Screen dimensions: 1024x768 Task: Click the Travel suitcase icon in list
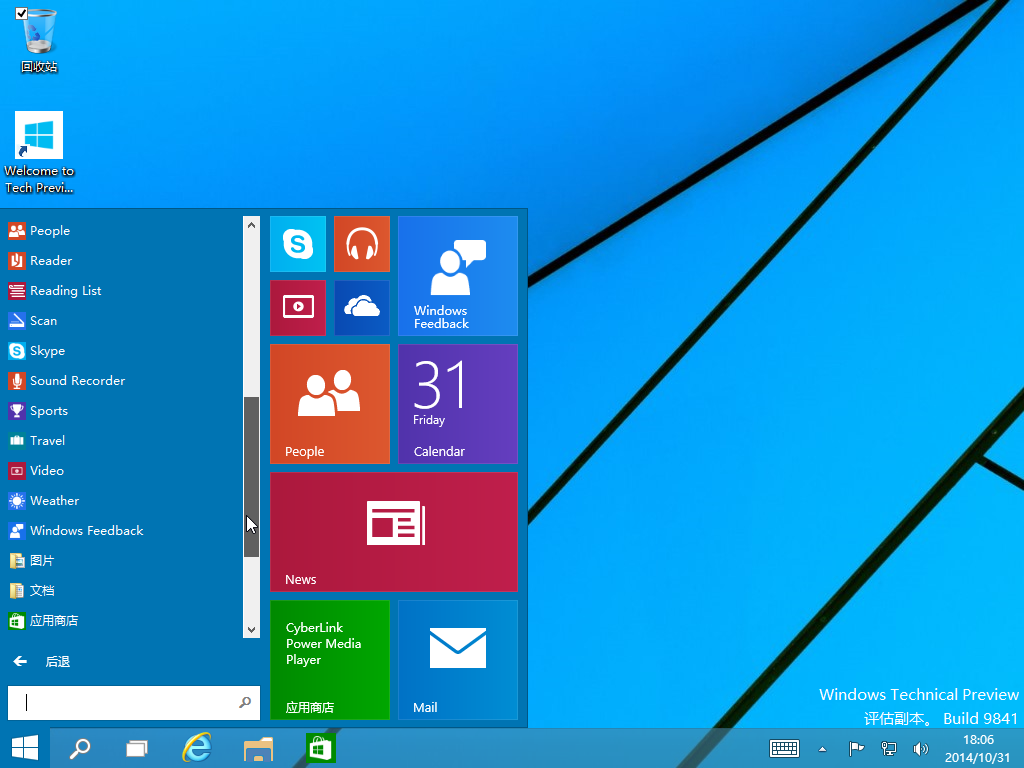point(17,441)
